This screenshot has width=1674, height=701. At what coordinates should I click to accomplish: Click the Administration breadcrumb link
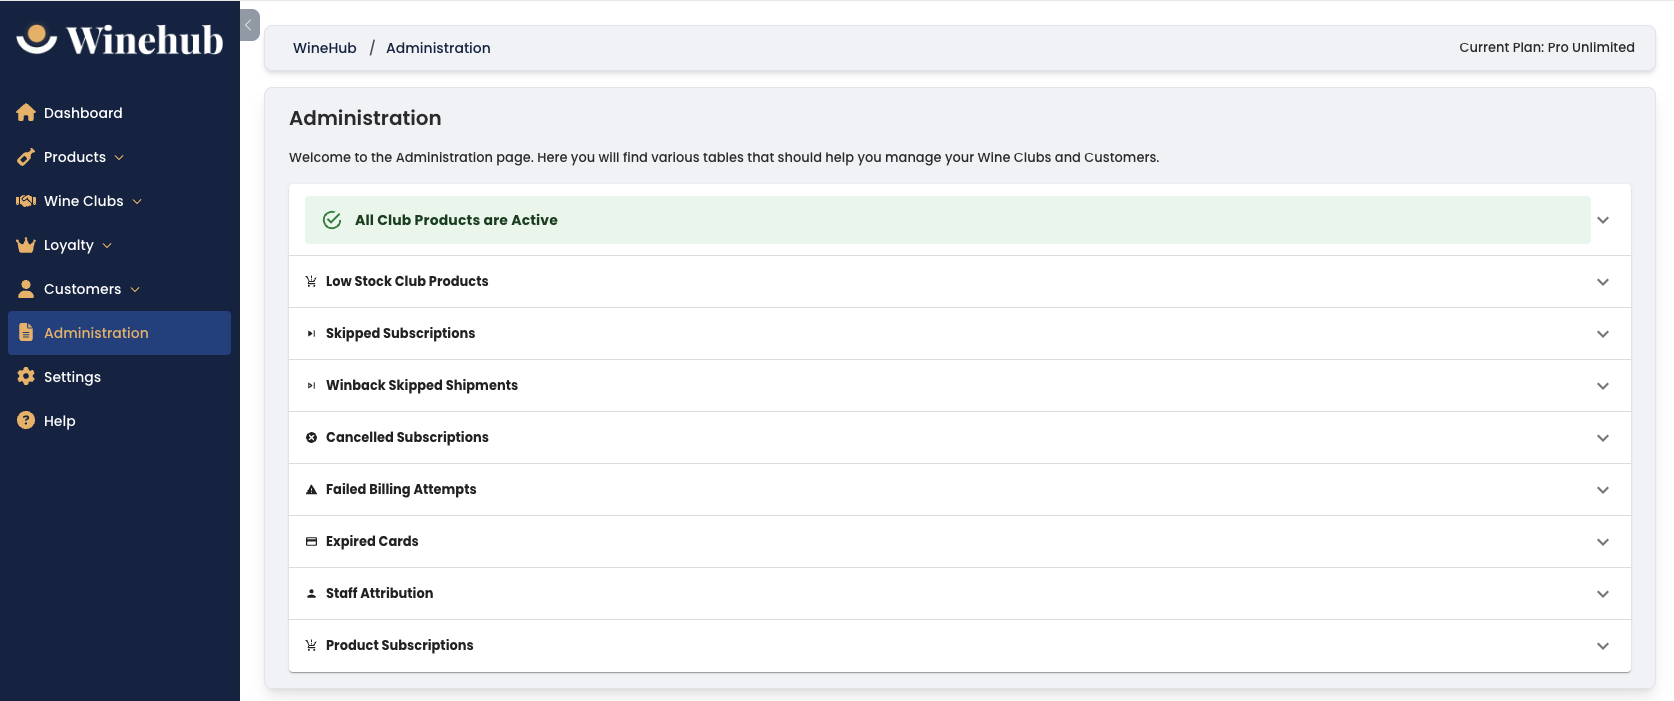tap(438, 48)
